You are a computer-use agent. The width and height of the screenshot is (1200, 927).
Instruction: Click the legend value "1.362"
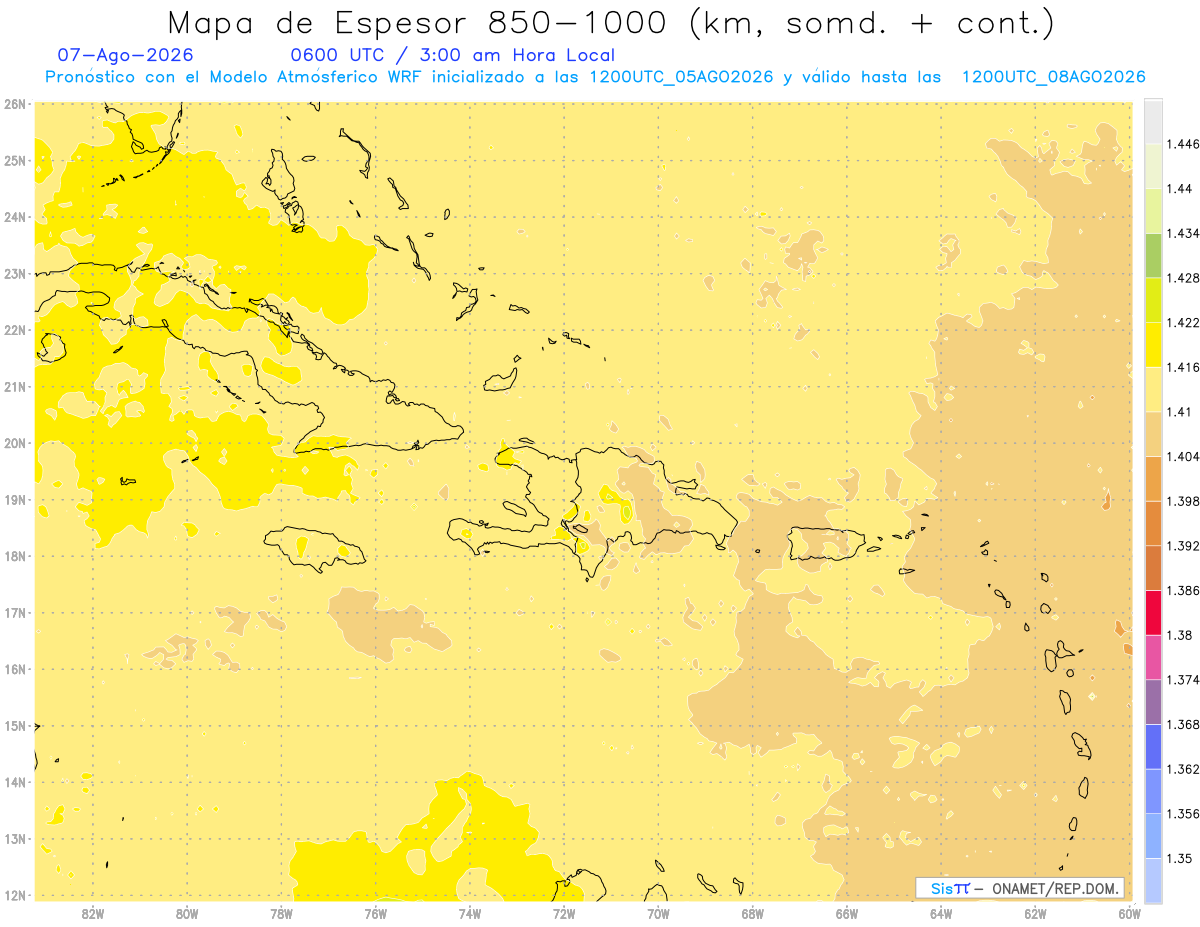tap(1183, 769)
